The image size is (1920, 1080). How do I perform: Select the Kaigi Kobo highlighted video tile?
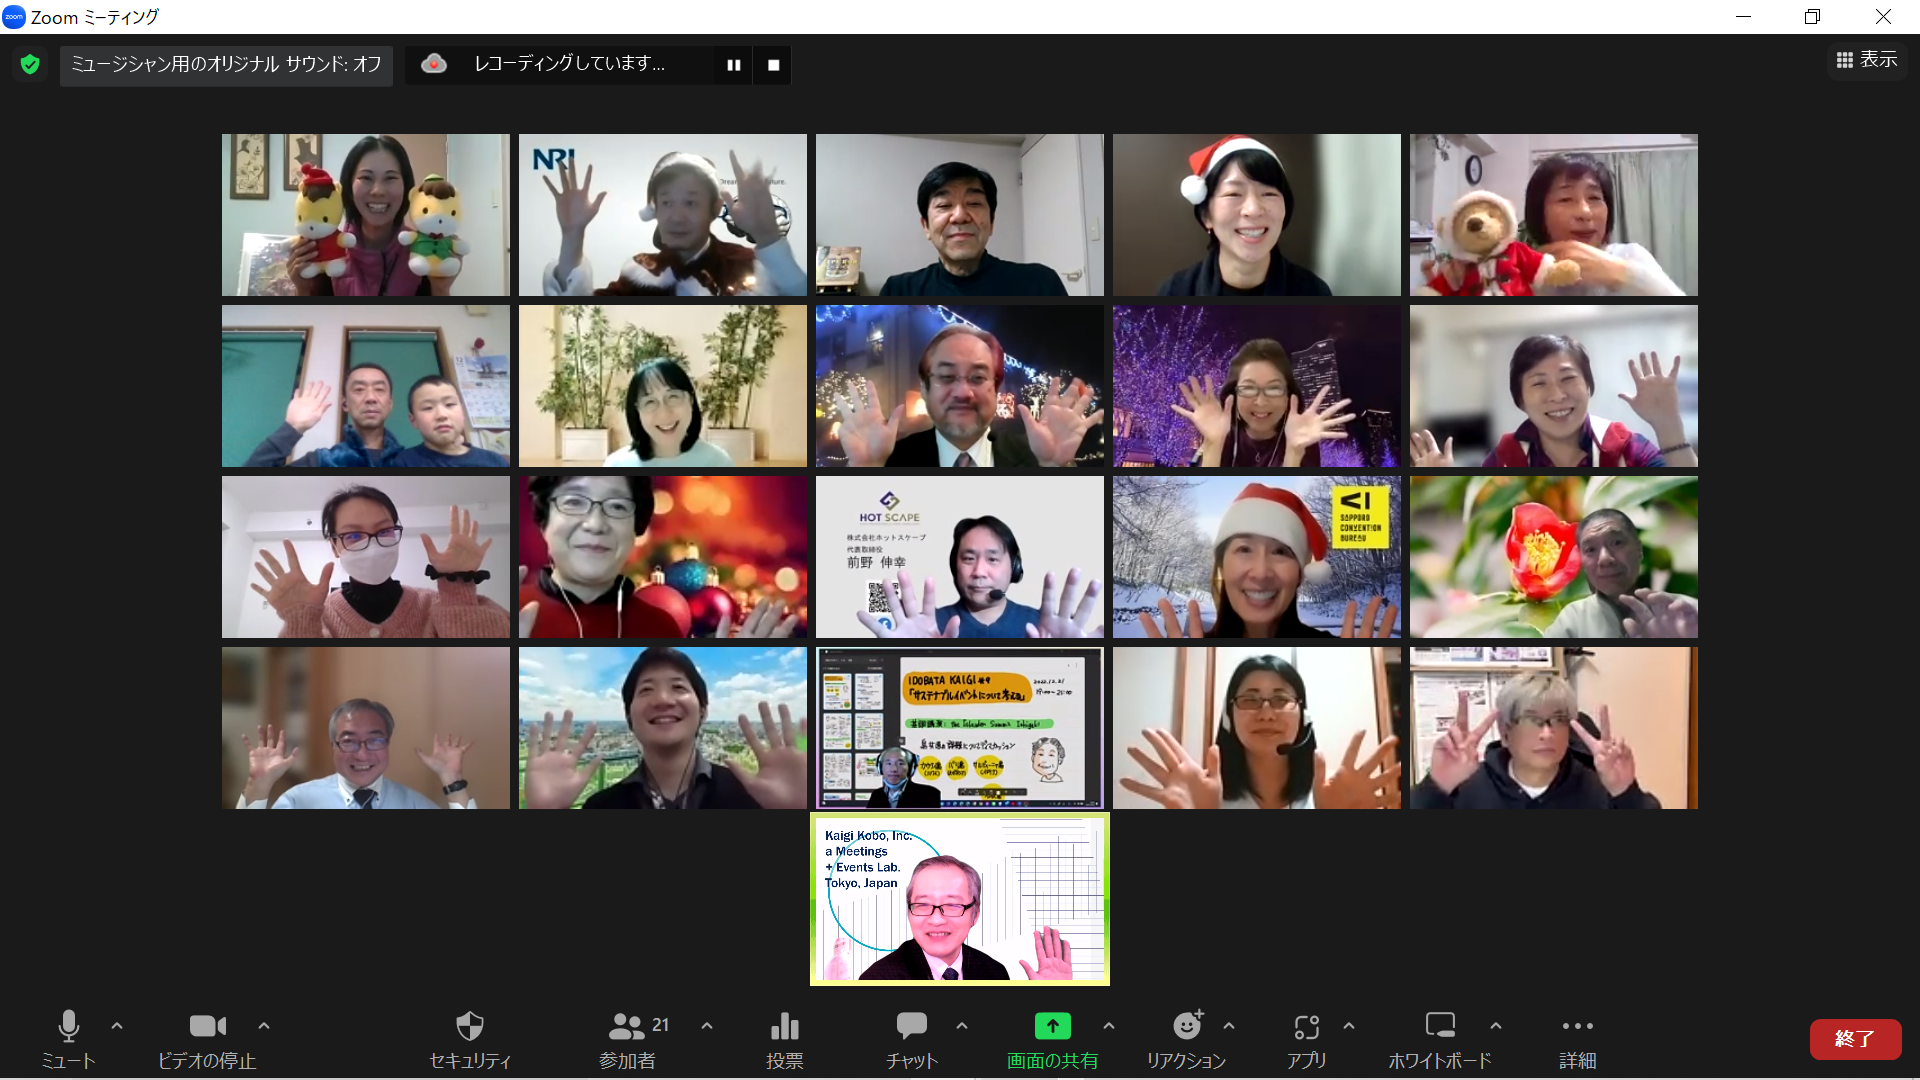[x=960, y=899]
